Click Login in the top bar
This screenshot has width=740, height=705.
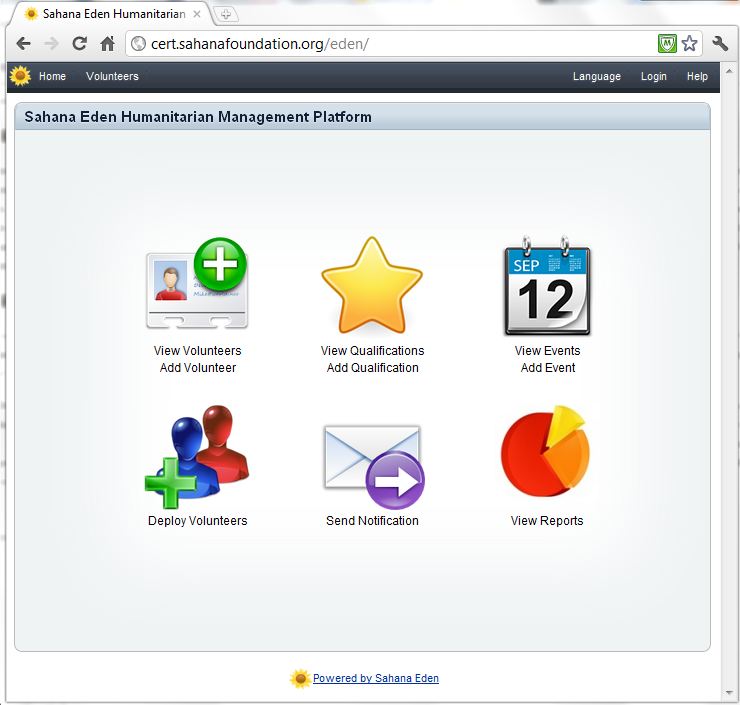tap(653, 77)
